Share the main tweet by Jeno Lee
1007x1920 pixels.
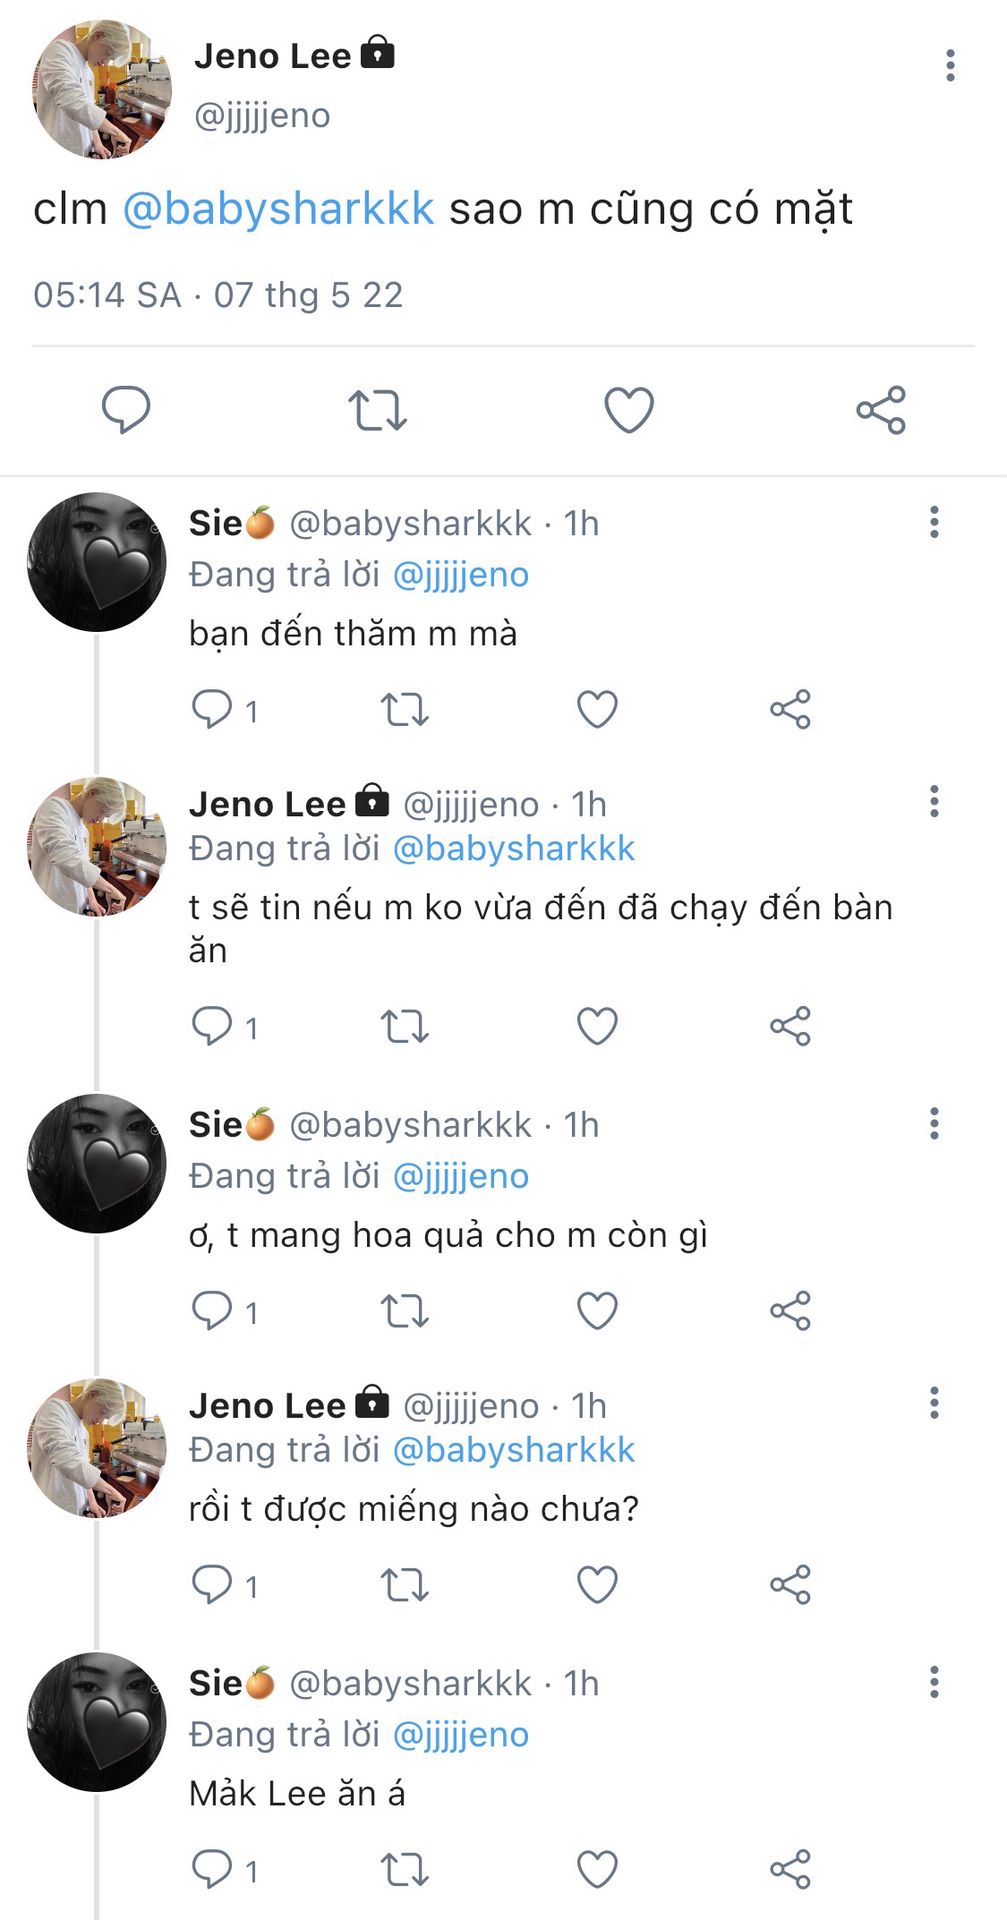click(x=881, y=410)
